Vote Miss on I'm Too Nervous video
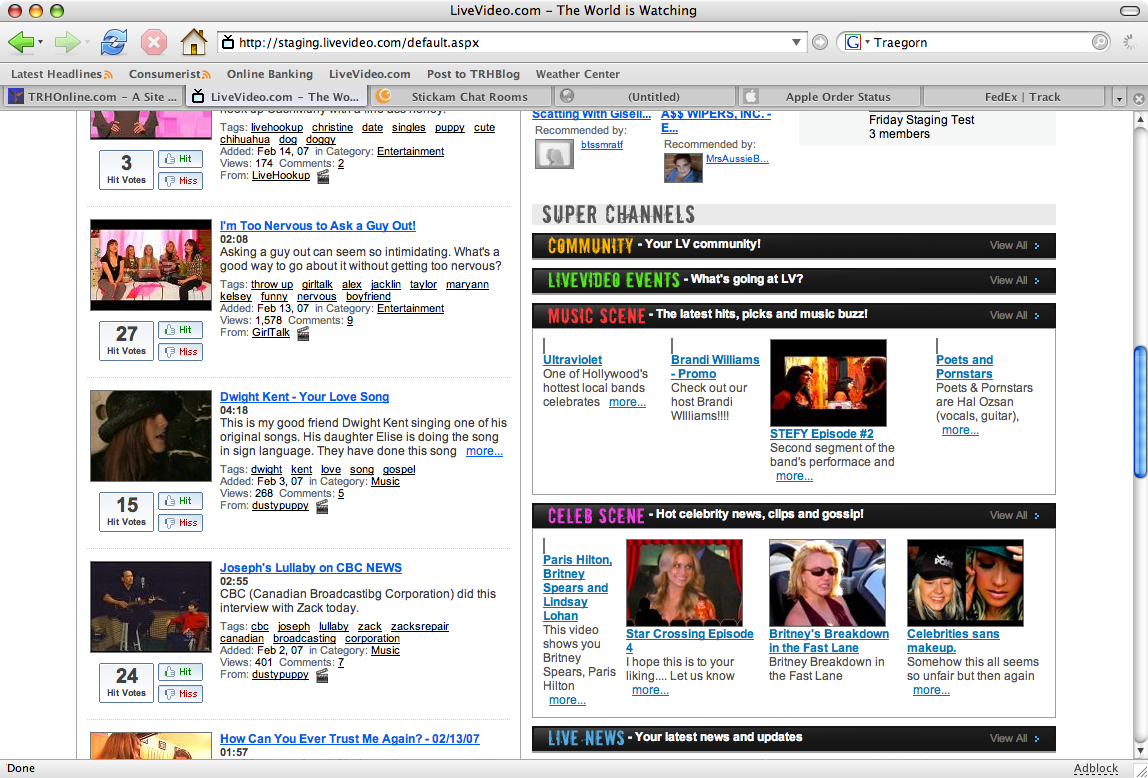This screenshot has height=778, width=1148. point(180,351)
